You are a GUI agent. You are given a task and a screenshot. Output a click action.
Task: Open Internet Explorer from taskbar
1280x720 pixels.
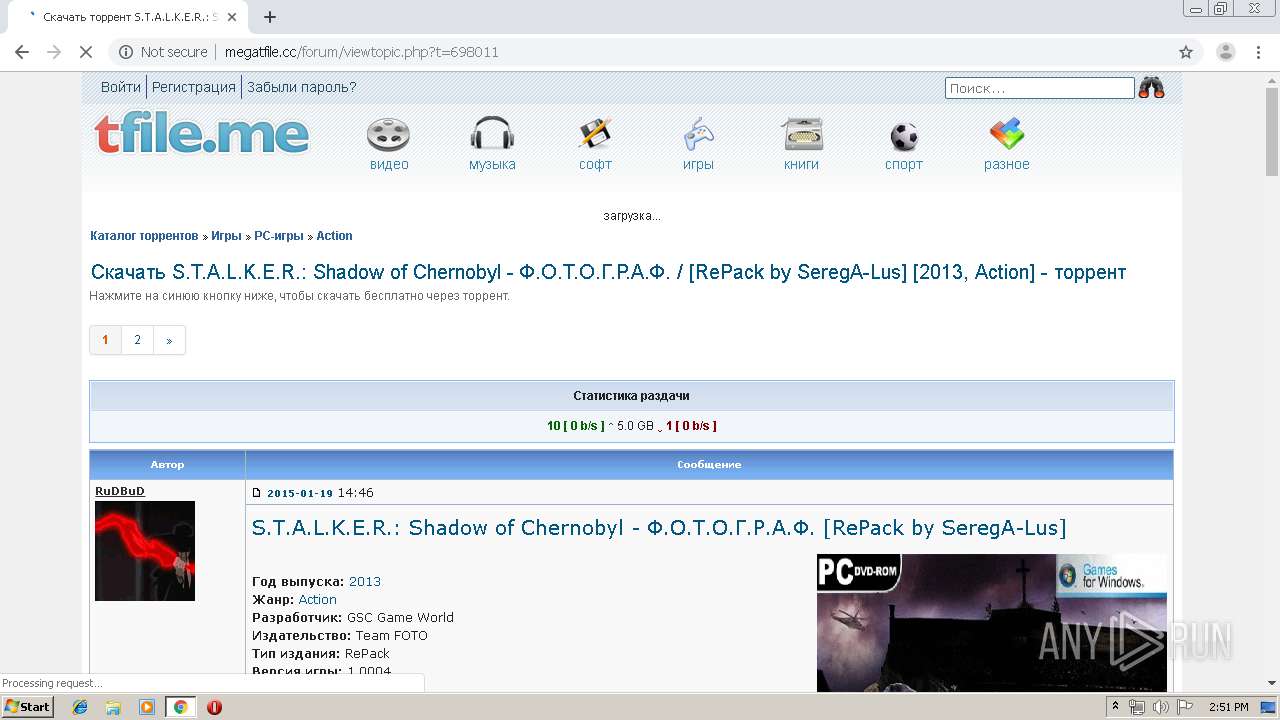[80, 707]
